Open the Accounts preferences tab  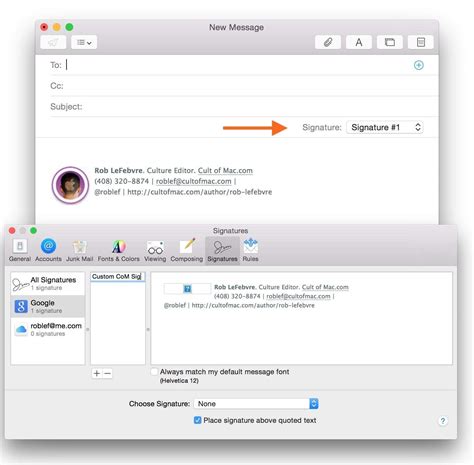point(48,251)
